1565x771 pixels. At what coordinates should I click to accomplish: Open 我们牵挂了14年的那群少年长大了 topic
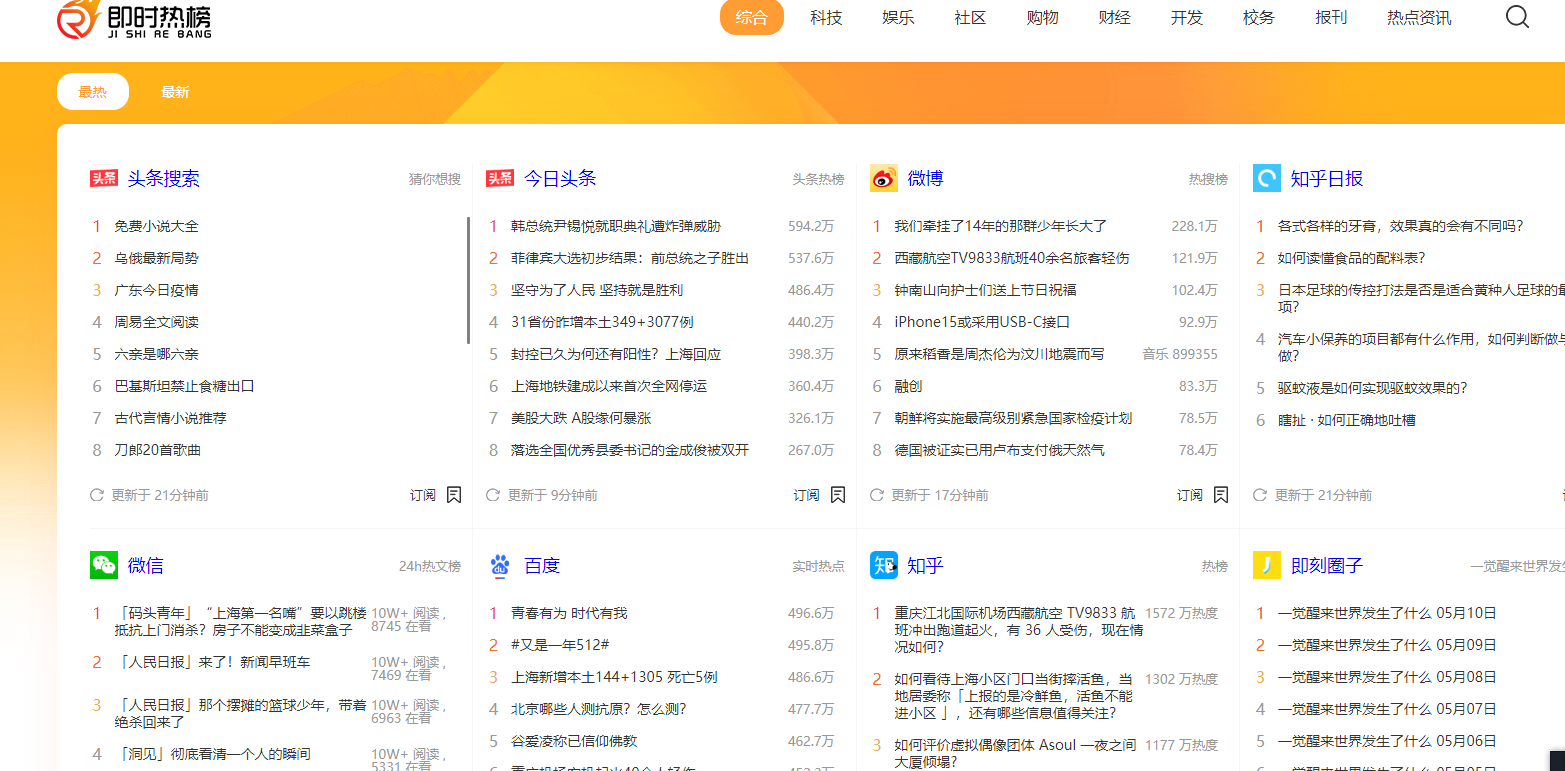click(x=1001, y=226)
